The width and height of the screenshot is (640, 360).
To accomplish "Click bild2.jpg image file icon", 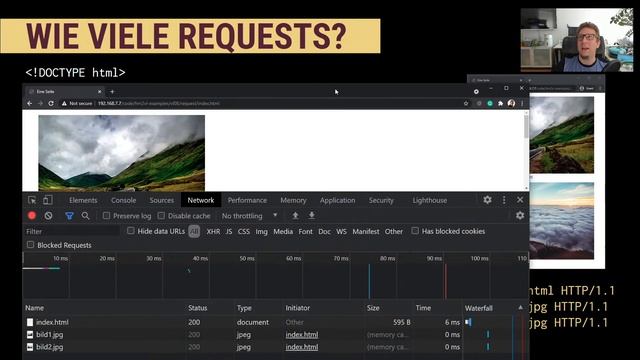I will point(30,347).
